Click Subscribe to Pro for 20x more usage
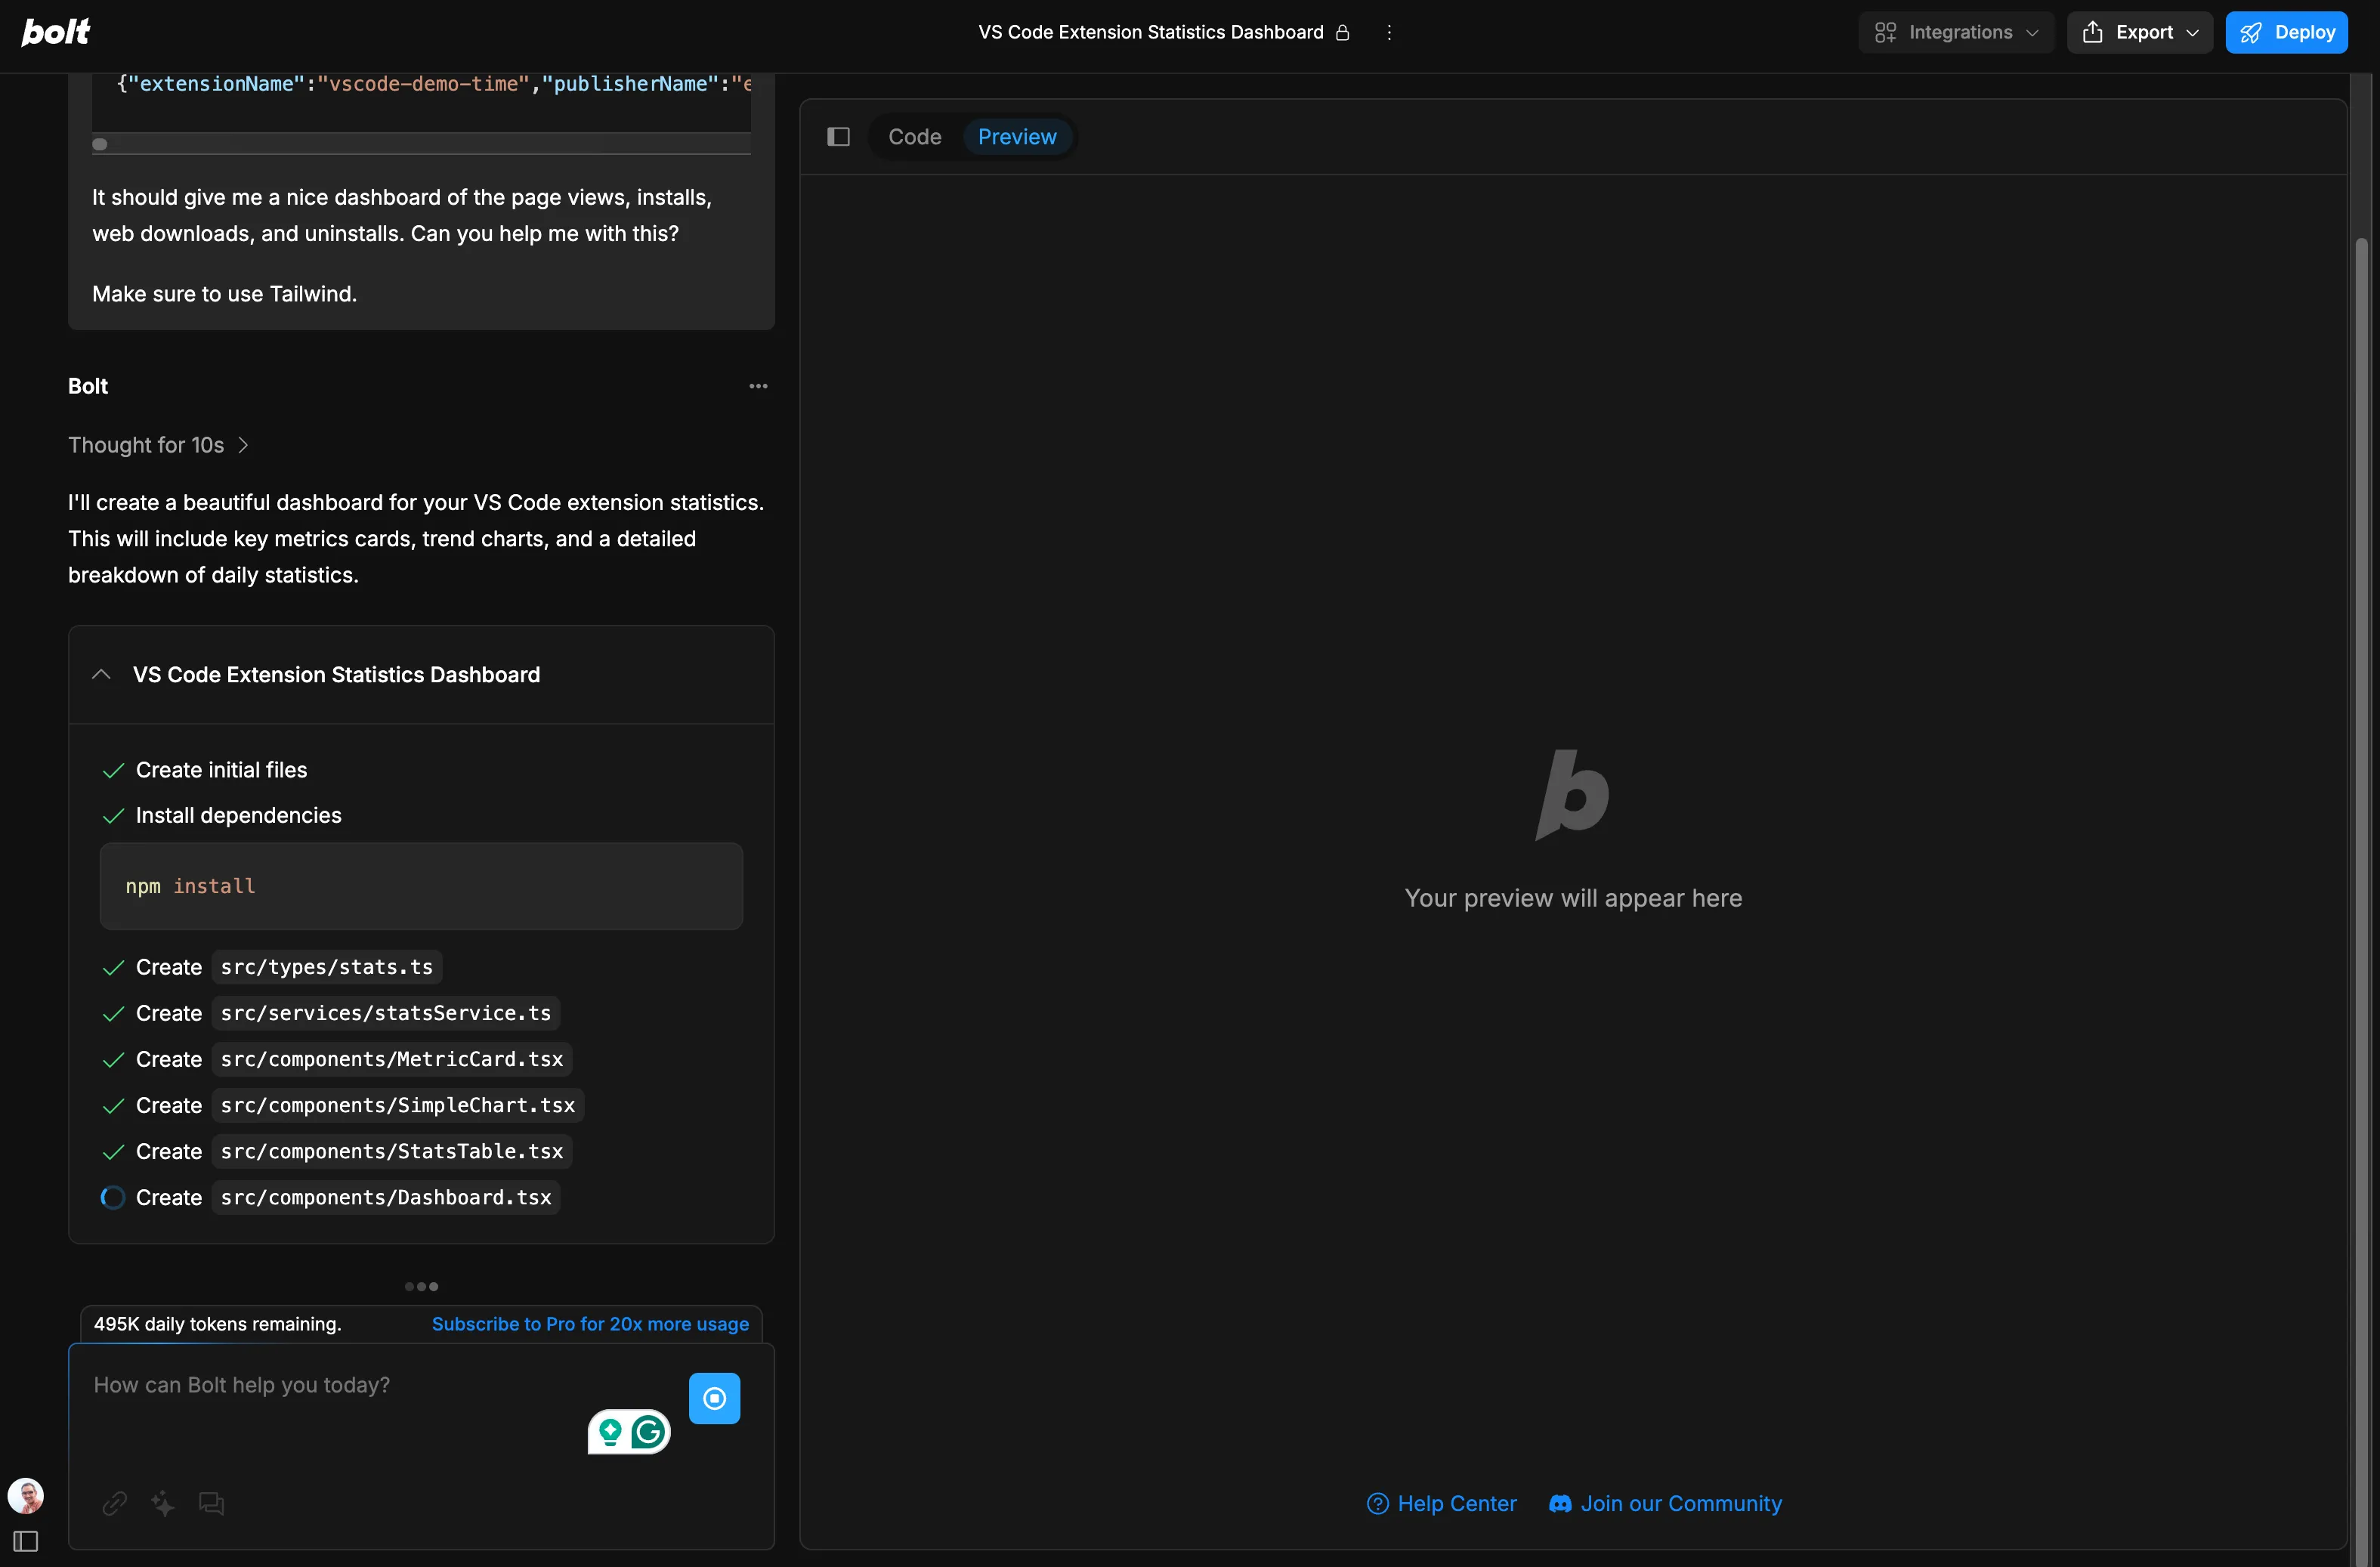 [590, 1324]
